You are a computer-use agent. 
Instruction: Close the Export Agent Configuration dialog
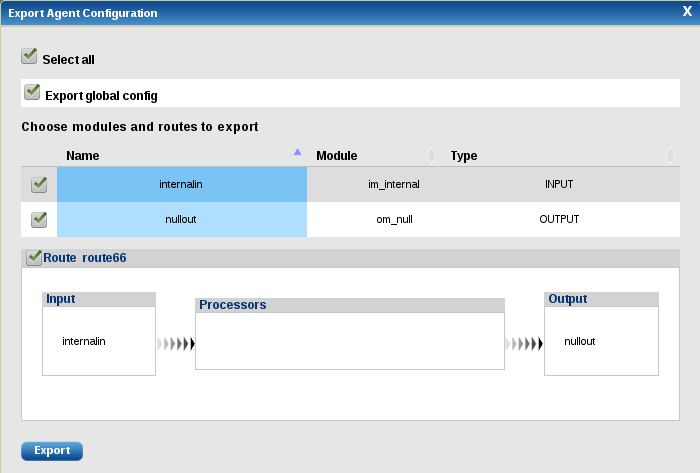coord(687,13)
